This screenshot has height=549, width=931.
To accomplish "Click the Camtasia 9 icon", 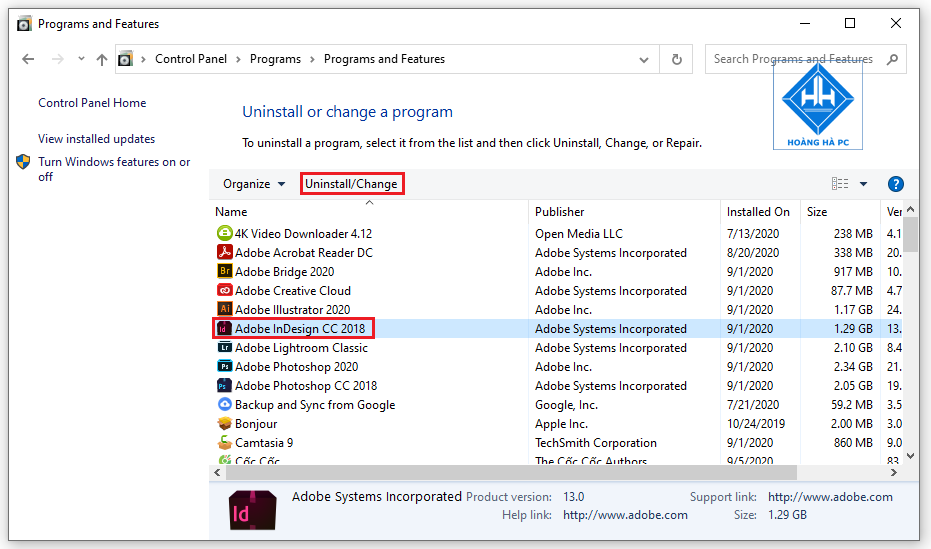I will (x=224, y=442).
